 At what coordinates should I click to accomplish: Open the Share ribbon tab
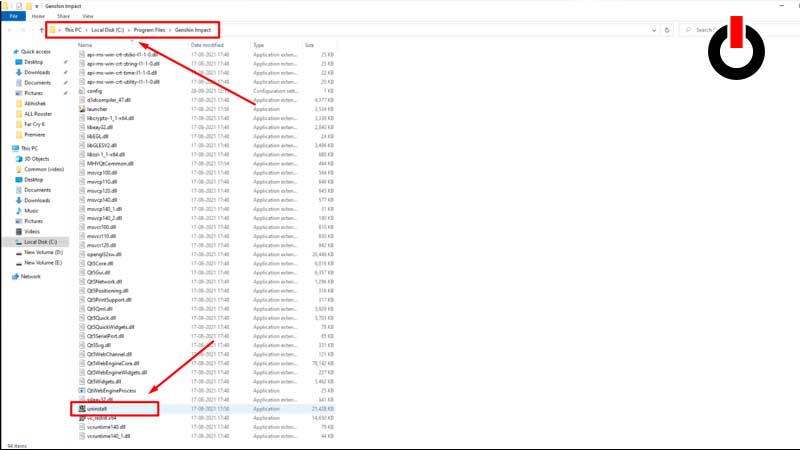pos(63,16)
